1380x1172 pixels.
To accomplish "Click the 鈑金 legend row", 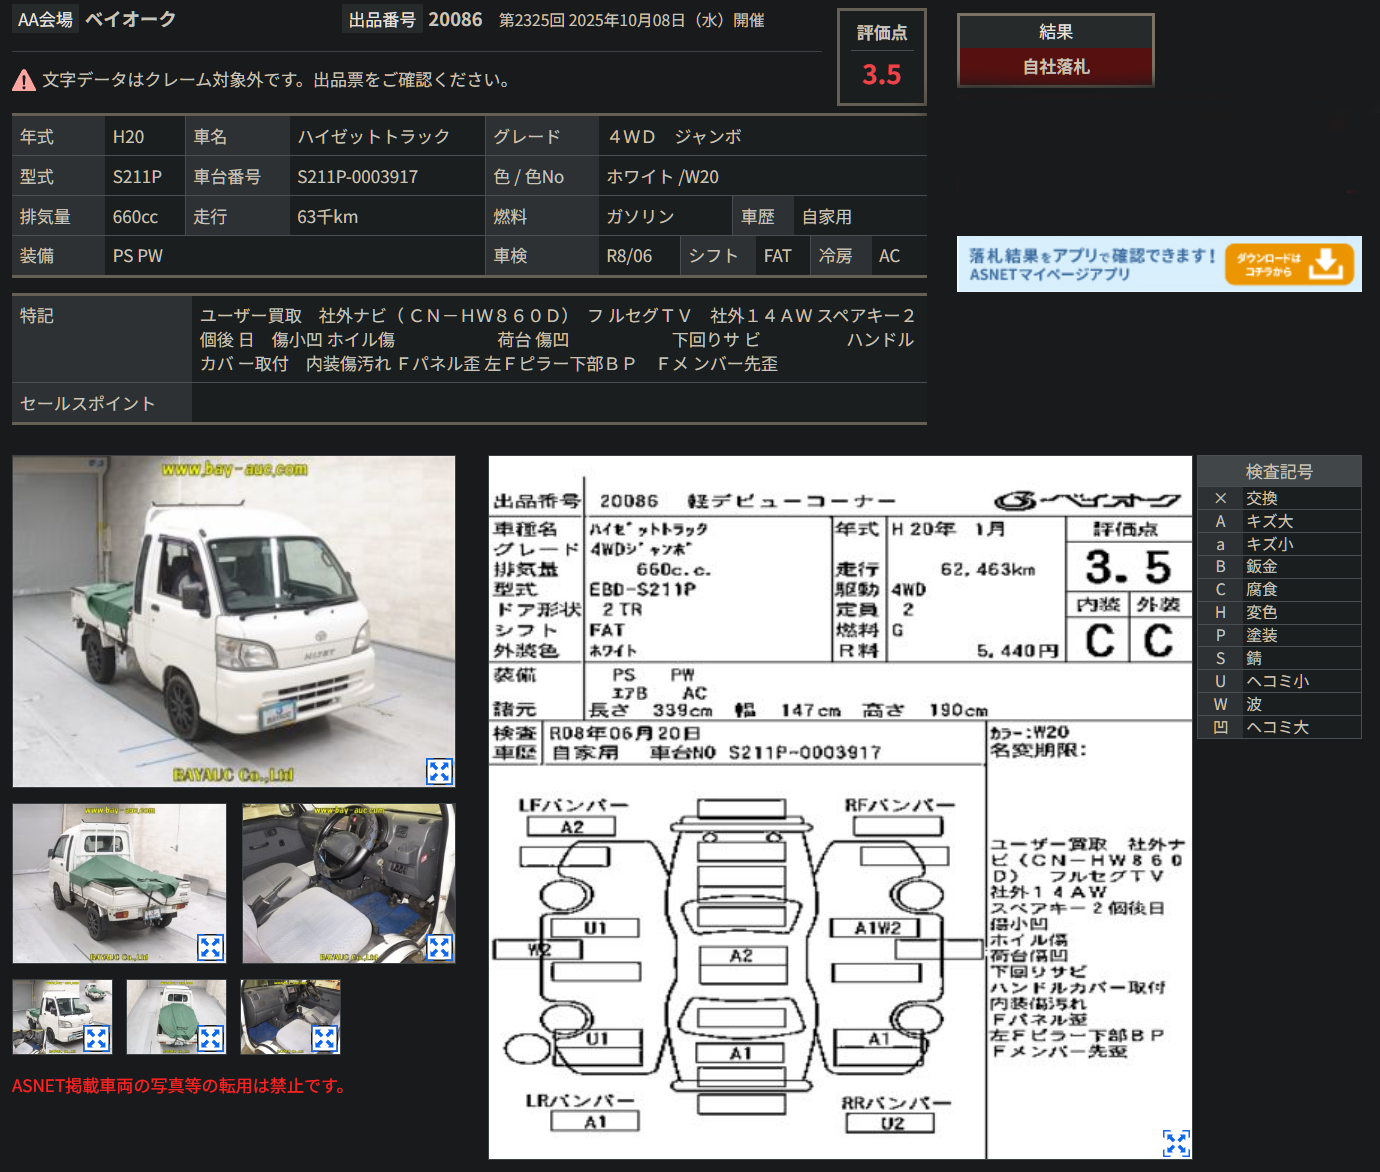I will 1279,566.
